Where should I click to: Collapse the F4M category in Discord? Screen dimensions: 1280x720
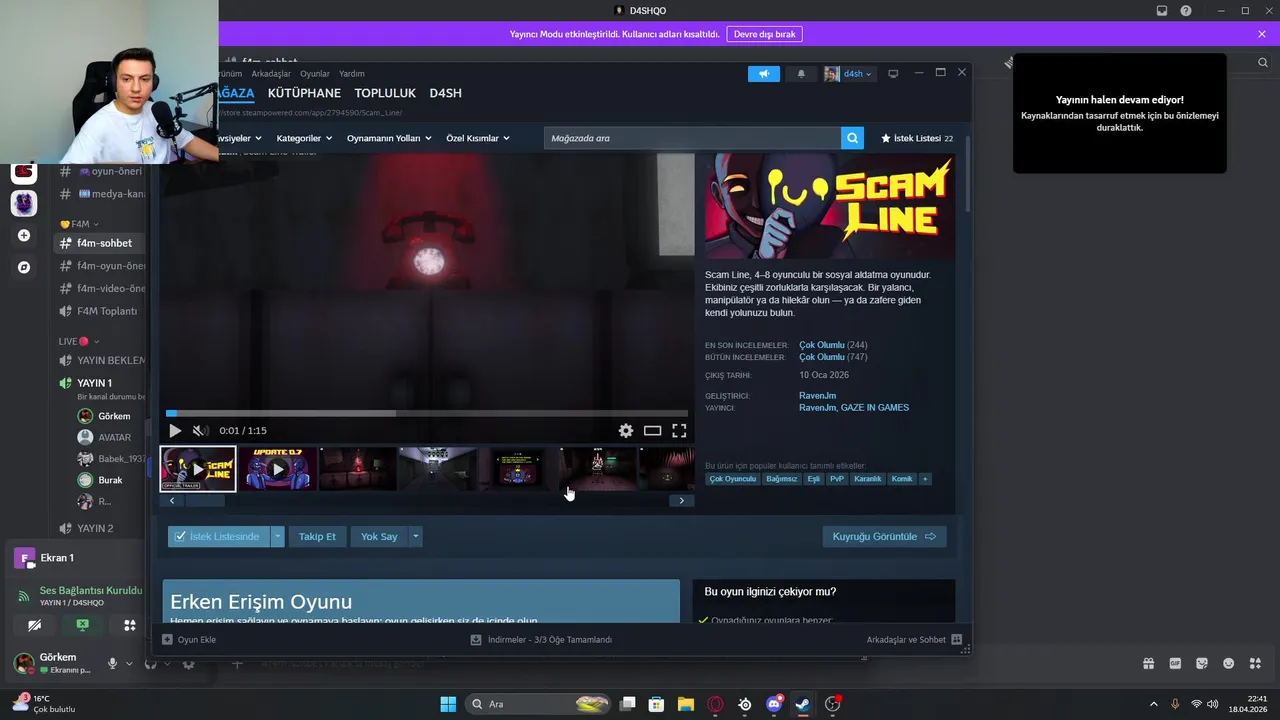tap(79, 224)
